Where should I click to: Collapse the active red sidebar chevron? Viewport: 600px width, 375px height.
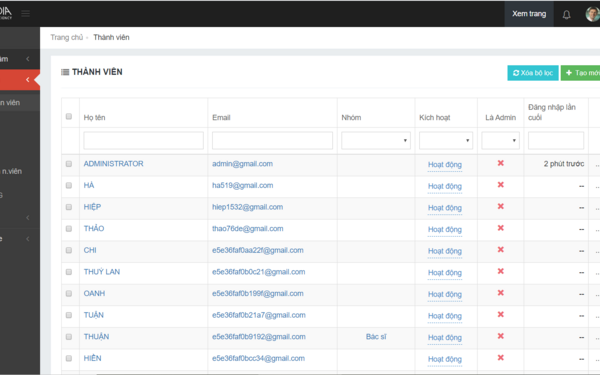pyautogui.click(x=28, y=80)
